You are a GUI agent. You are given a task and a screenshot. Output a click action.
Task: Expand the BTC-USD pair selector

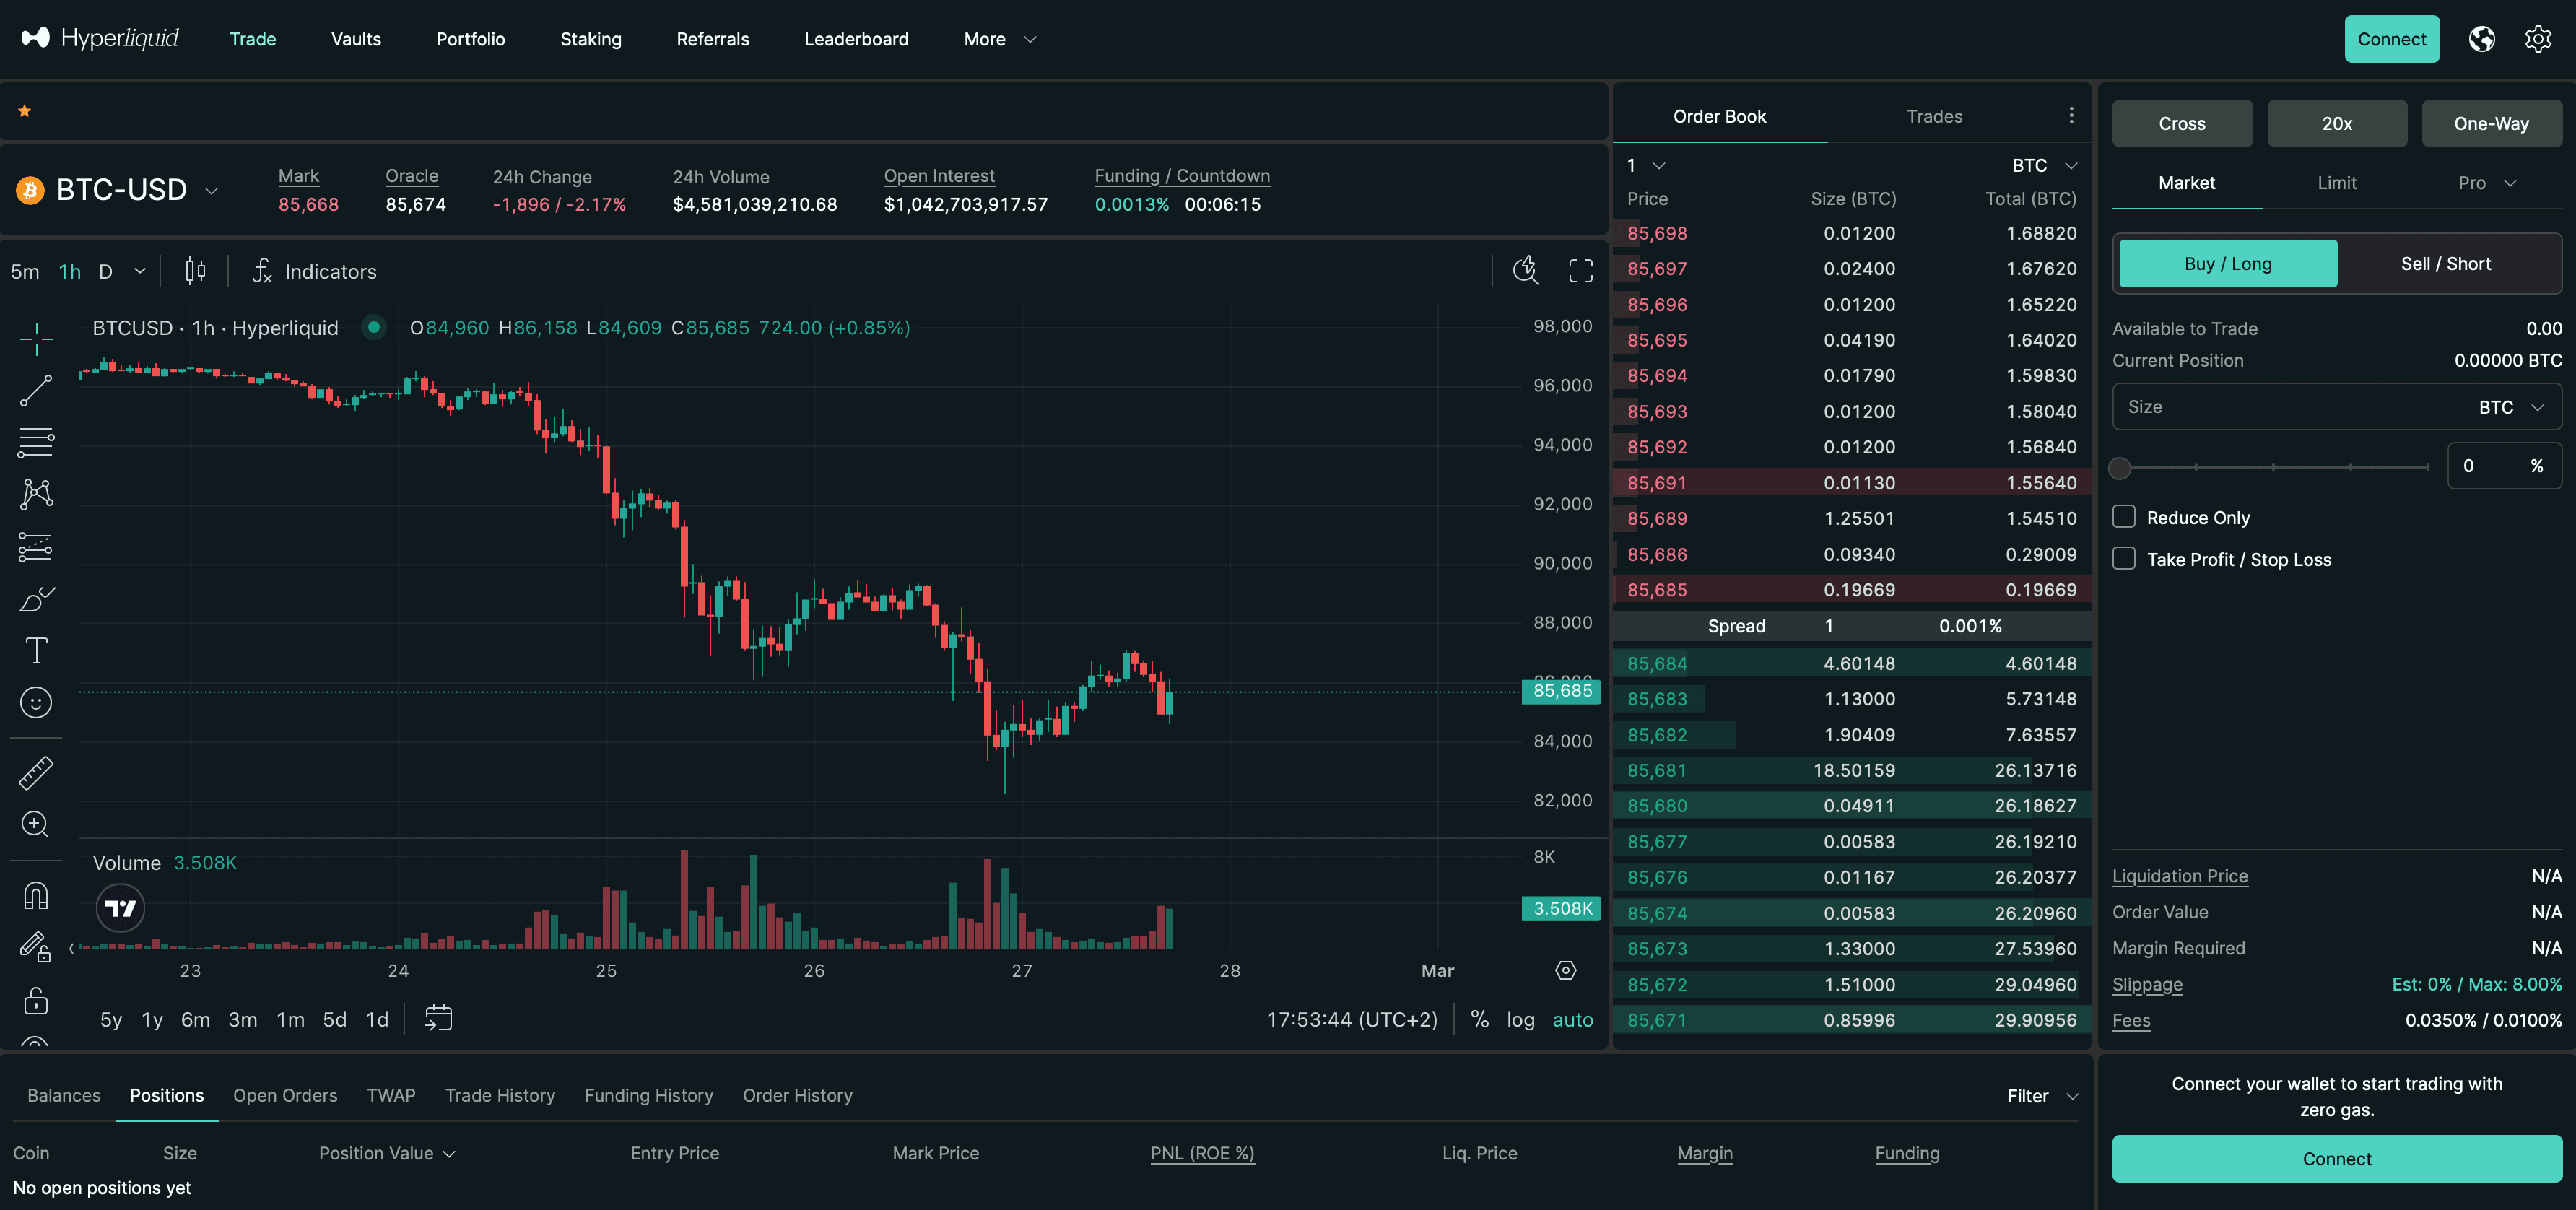click(211, 190)
